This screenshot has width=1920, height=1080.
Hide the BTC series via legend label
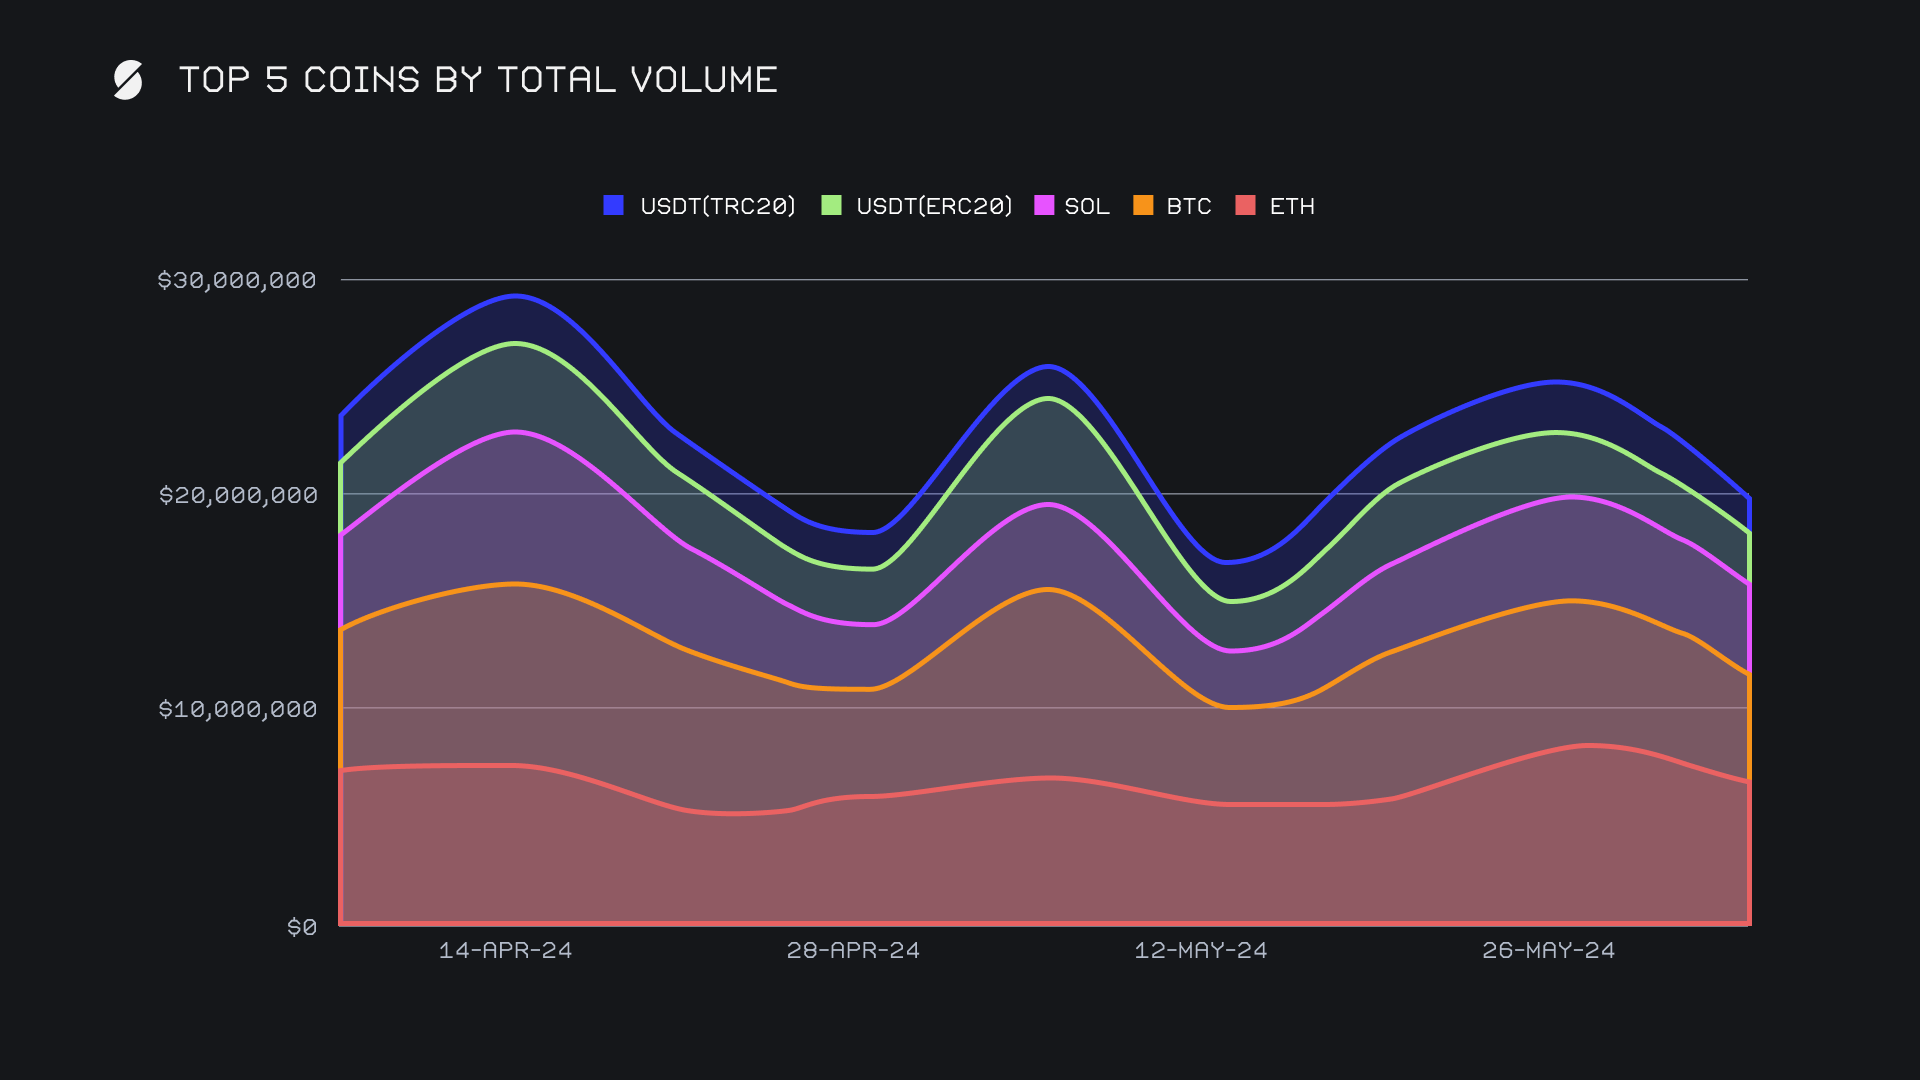(1188, 206)
